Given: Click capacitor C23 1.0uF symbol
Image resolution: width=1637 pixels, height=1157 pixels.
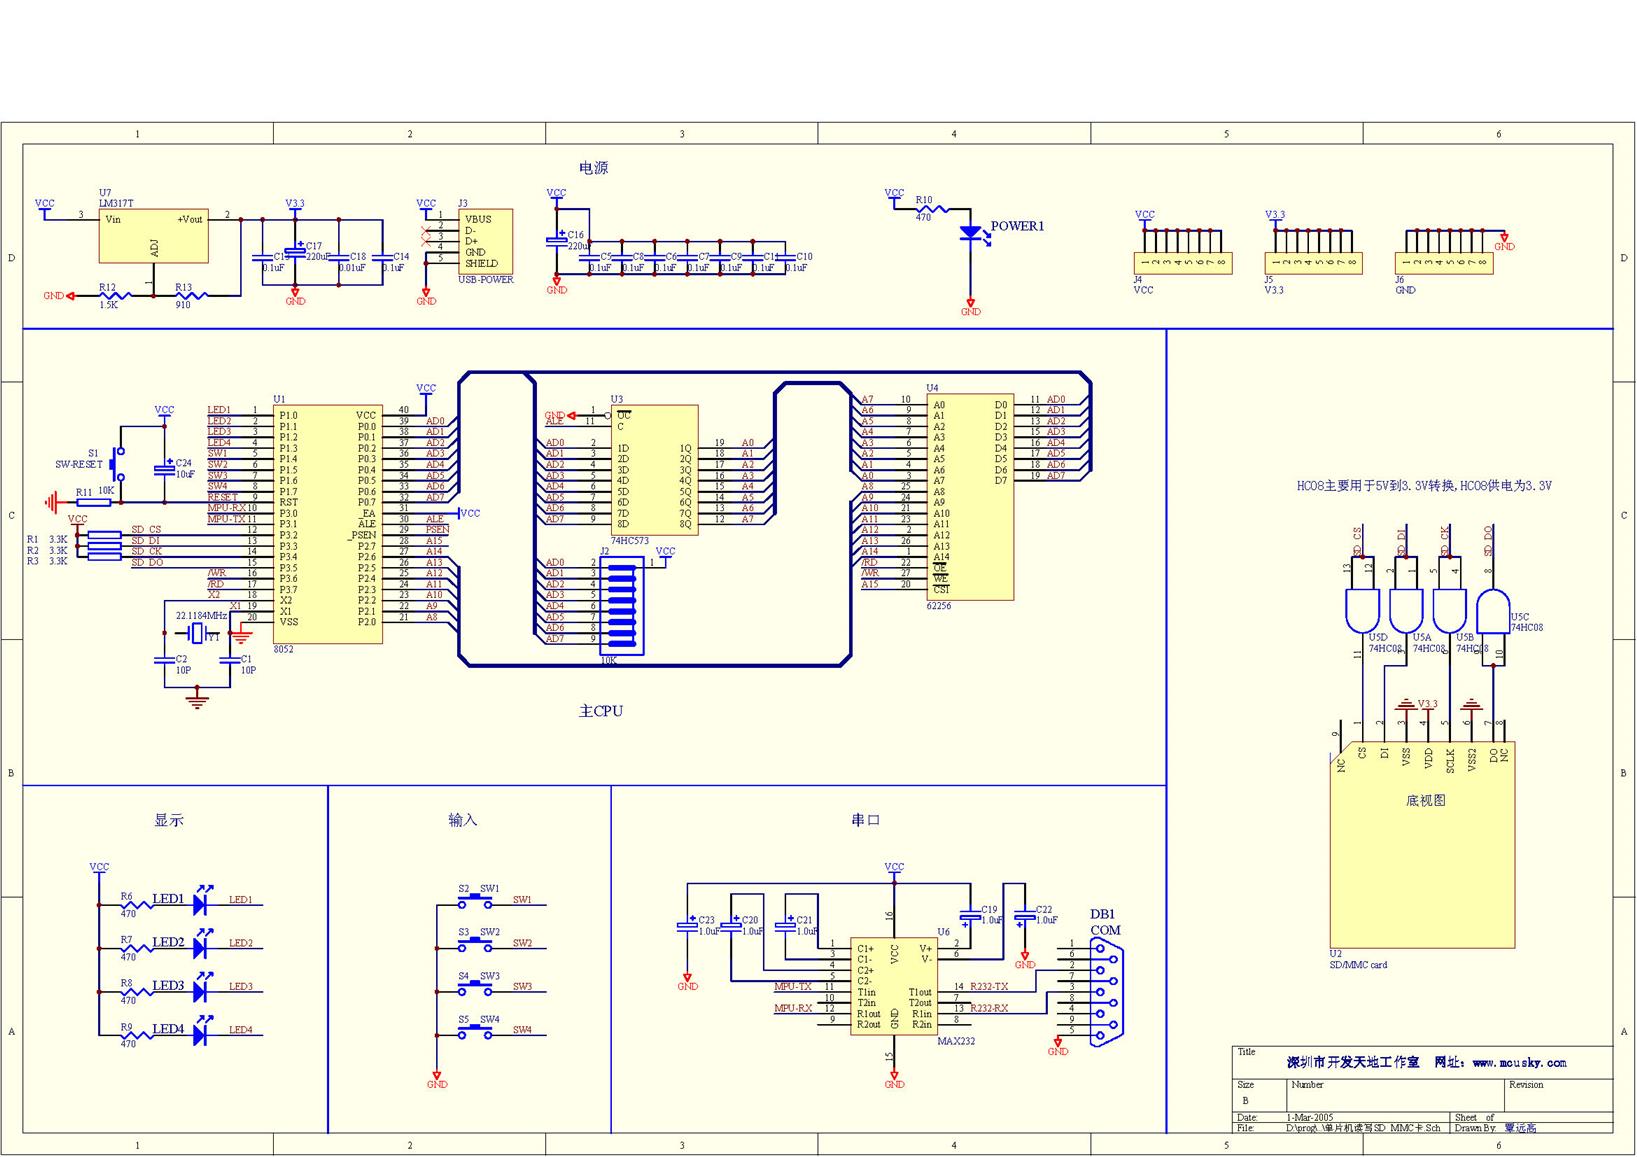Looking at the screenshot, I should point(687,927).
